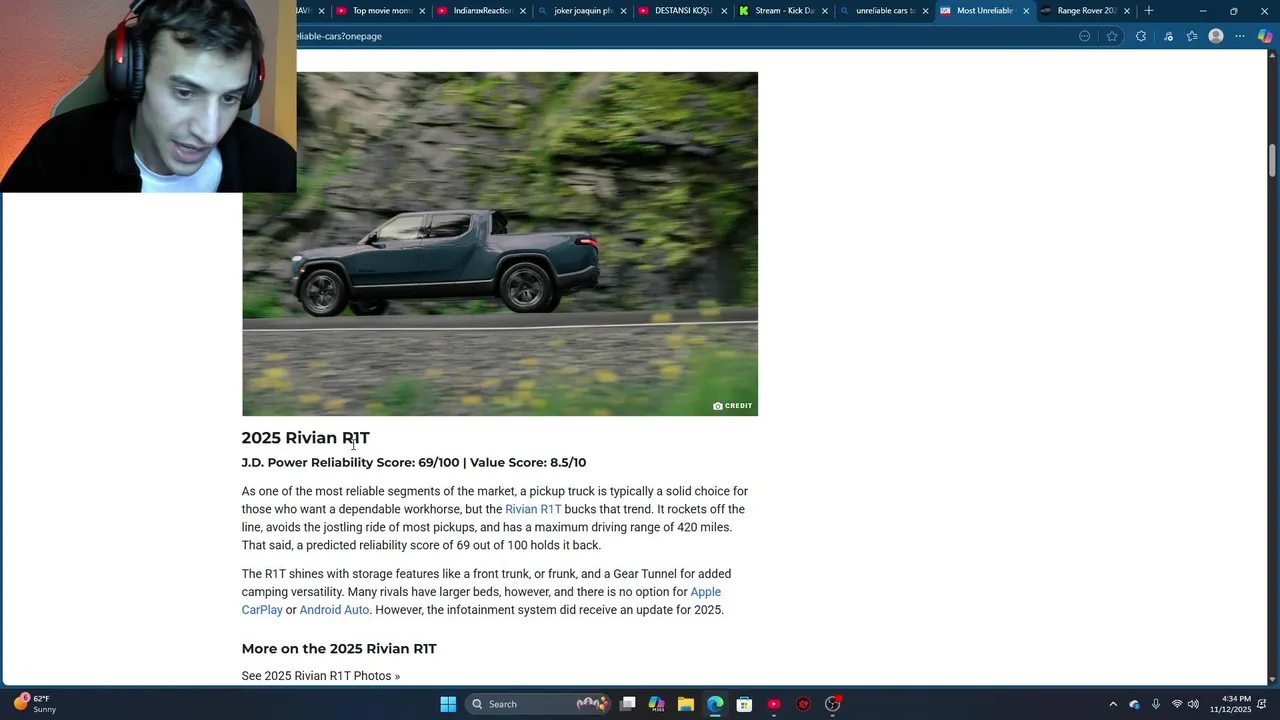
Task: Click the CREDIT camera label on photo
Action: [x=733, y=406]
